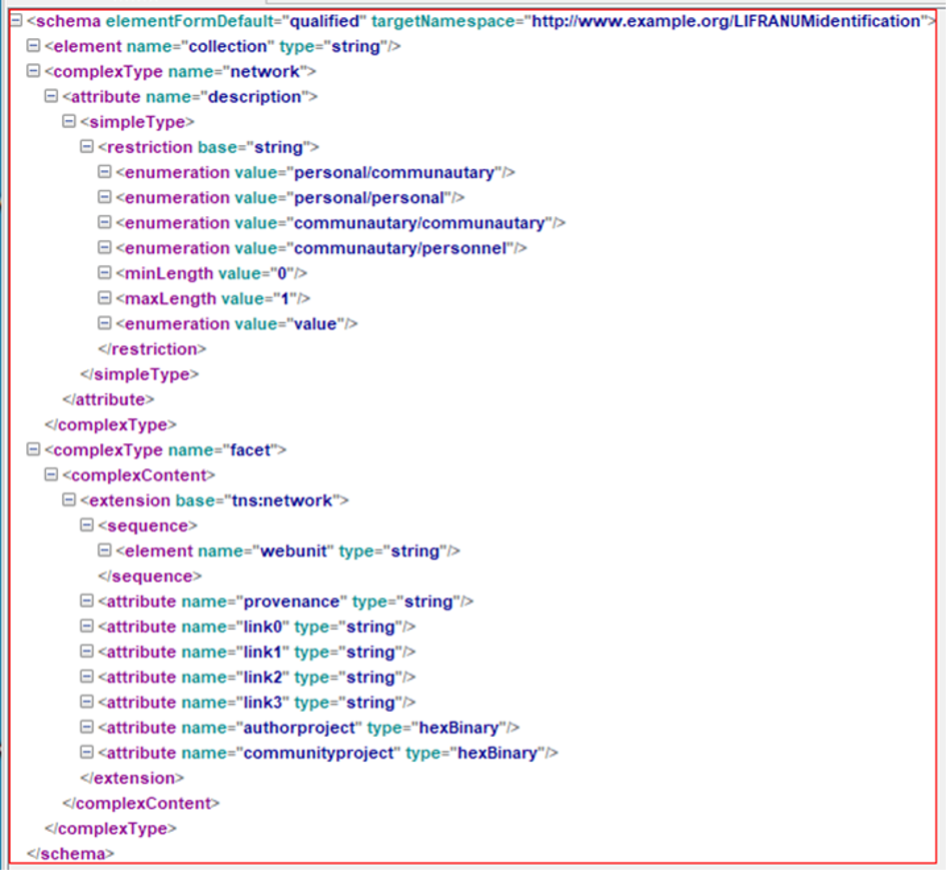Collapse the complexType facet node
This screenshot has width=947, height=872.
coord(33,449)
